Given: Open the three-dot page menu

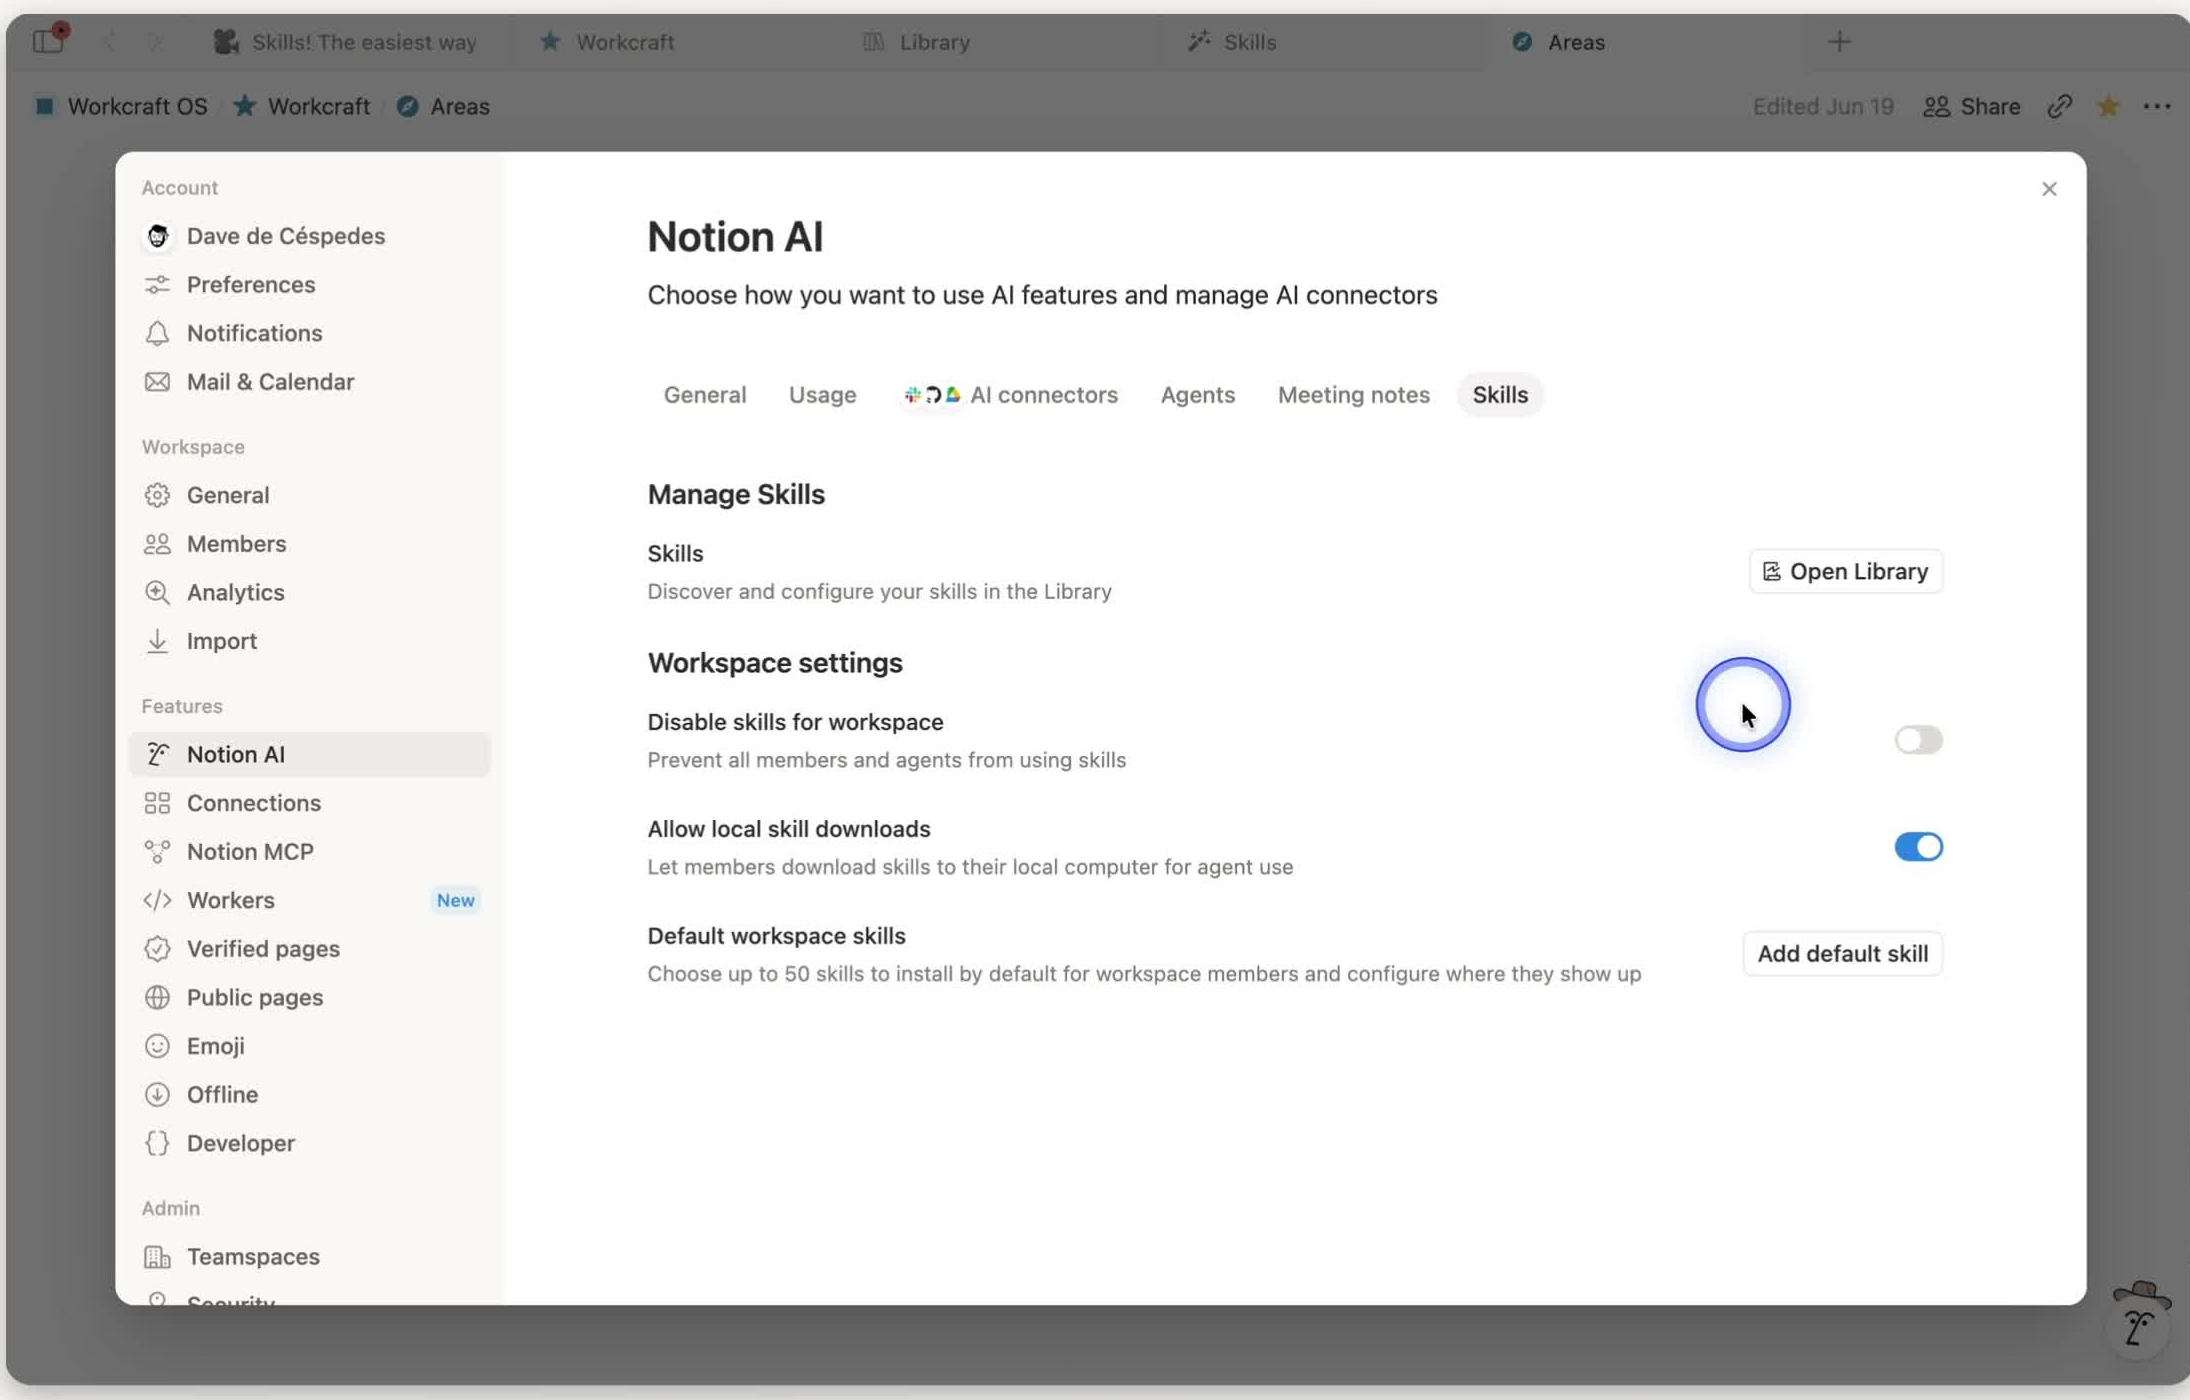Looking at the screenshot, I should pos(2157,106).
